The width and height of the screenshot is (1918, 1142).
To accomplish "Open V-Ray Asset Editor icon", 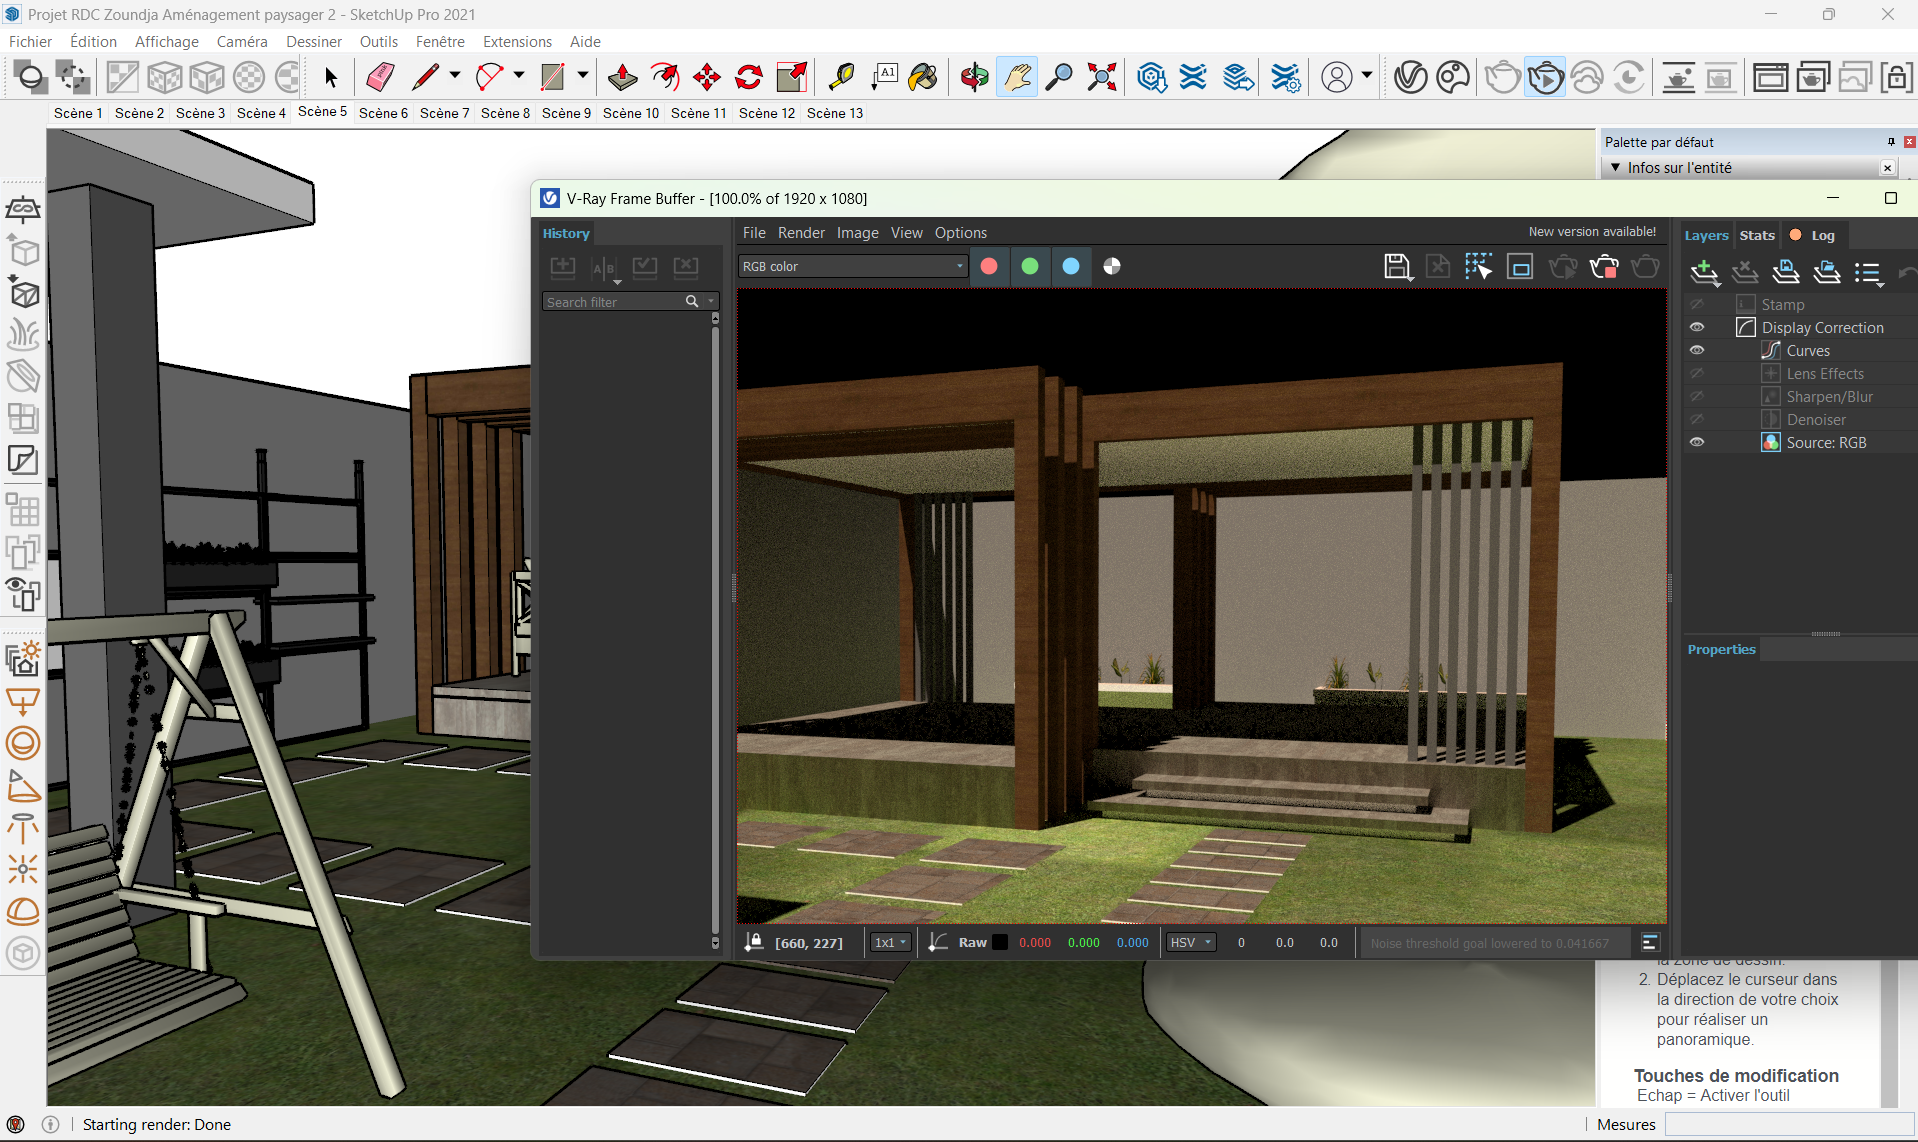I will point(1410,77).
